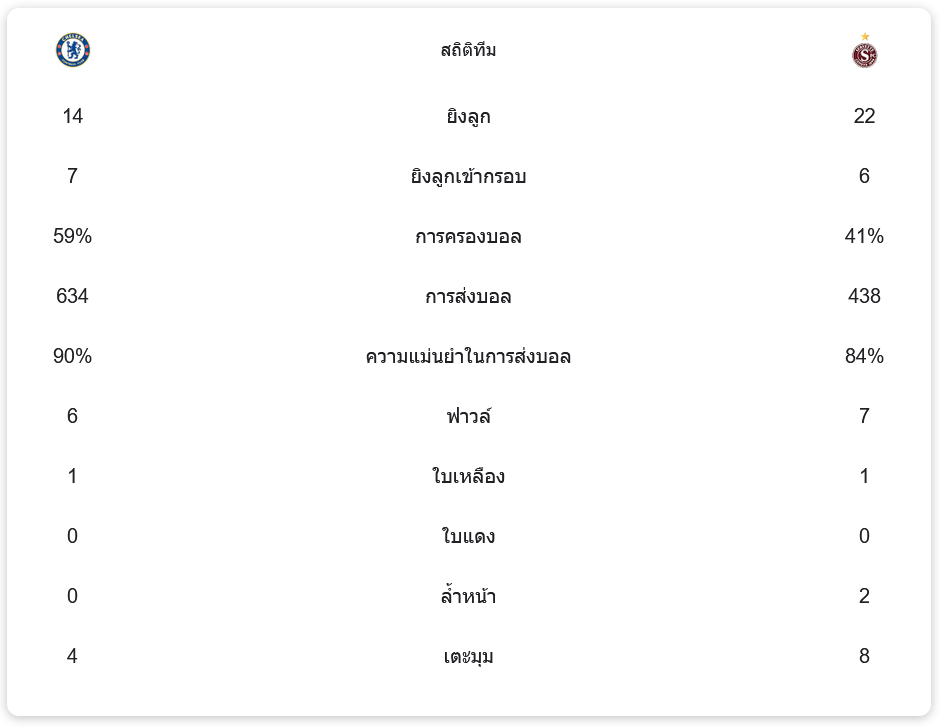Click the ล้ำหน้า offside label
940x727 pixels.
468,597
